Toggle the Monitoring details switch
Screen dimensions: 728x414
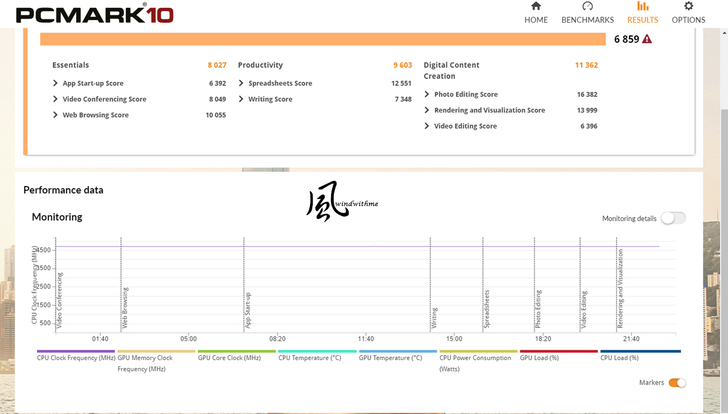(672, 218)
